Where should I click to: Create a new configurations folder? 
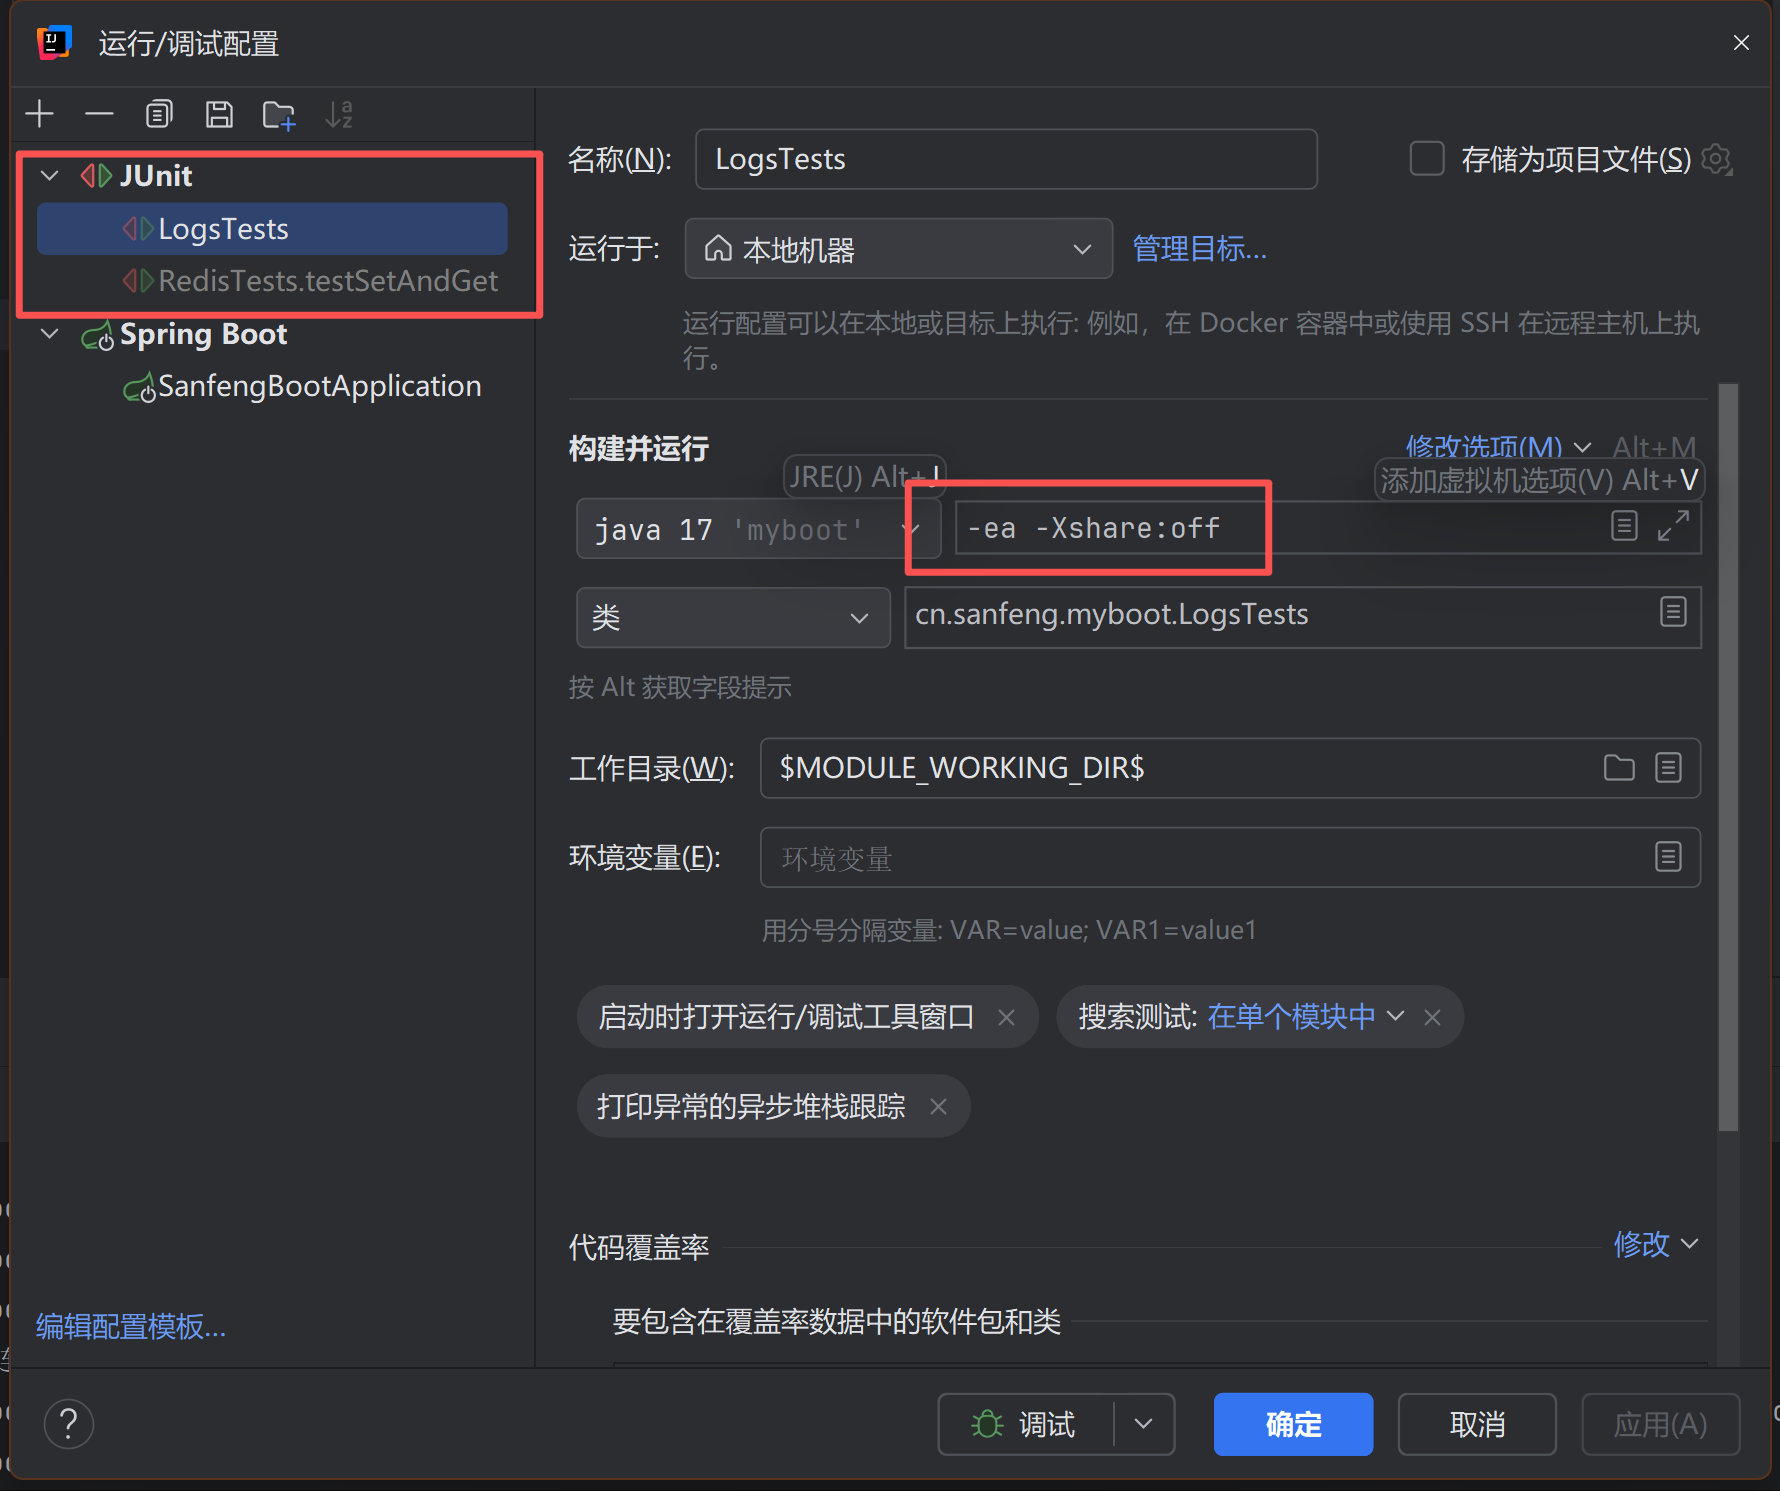[x=278, y=113]
